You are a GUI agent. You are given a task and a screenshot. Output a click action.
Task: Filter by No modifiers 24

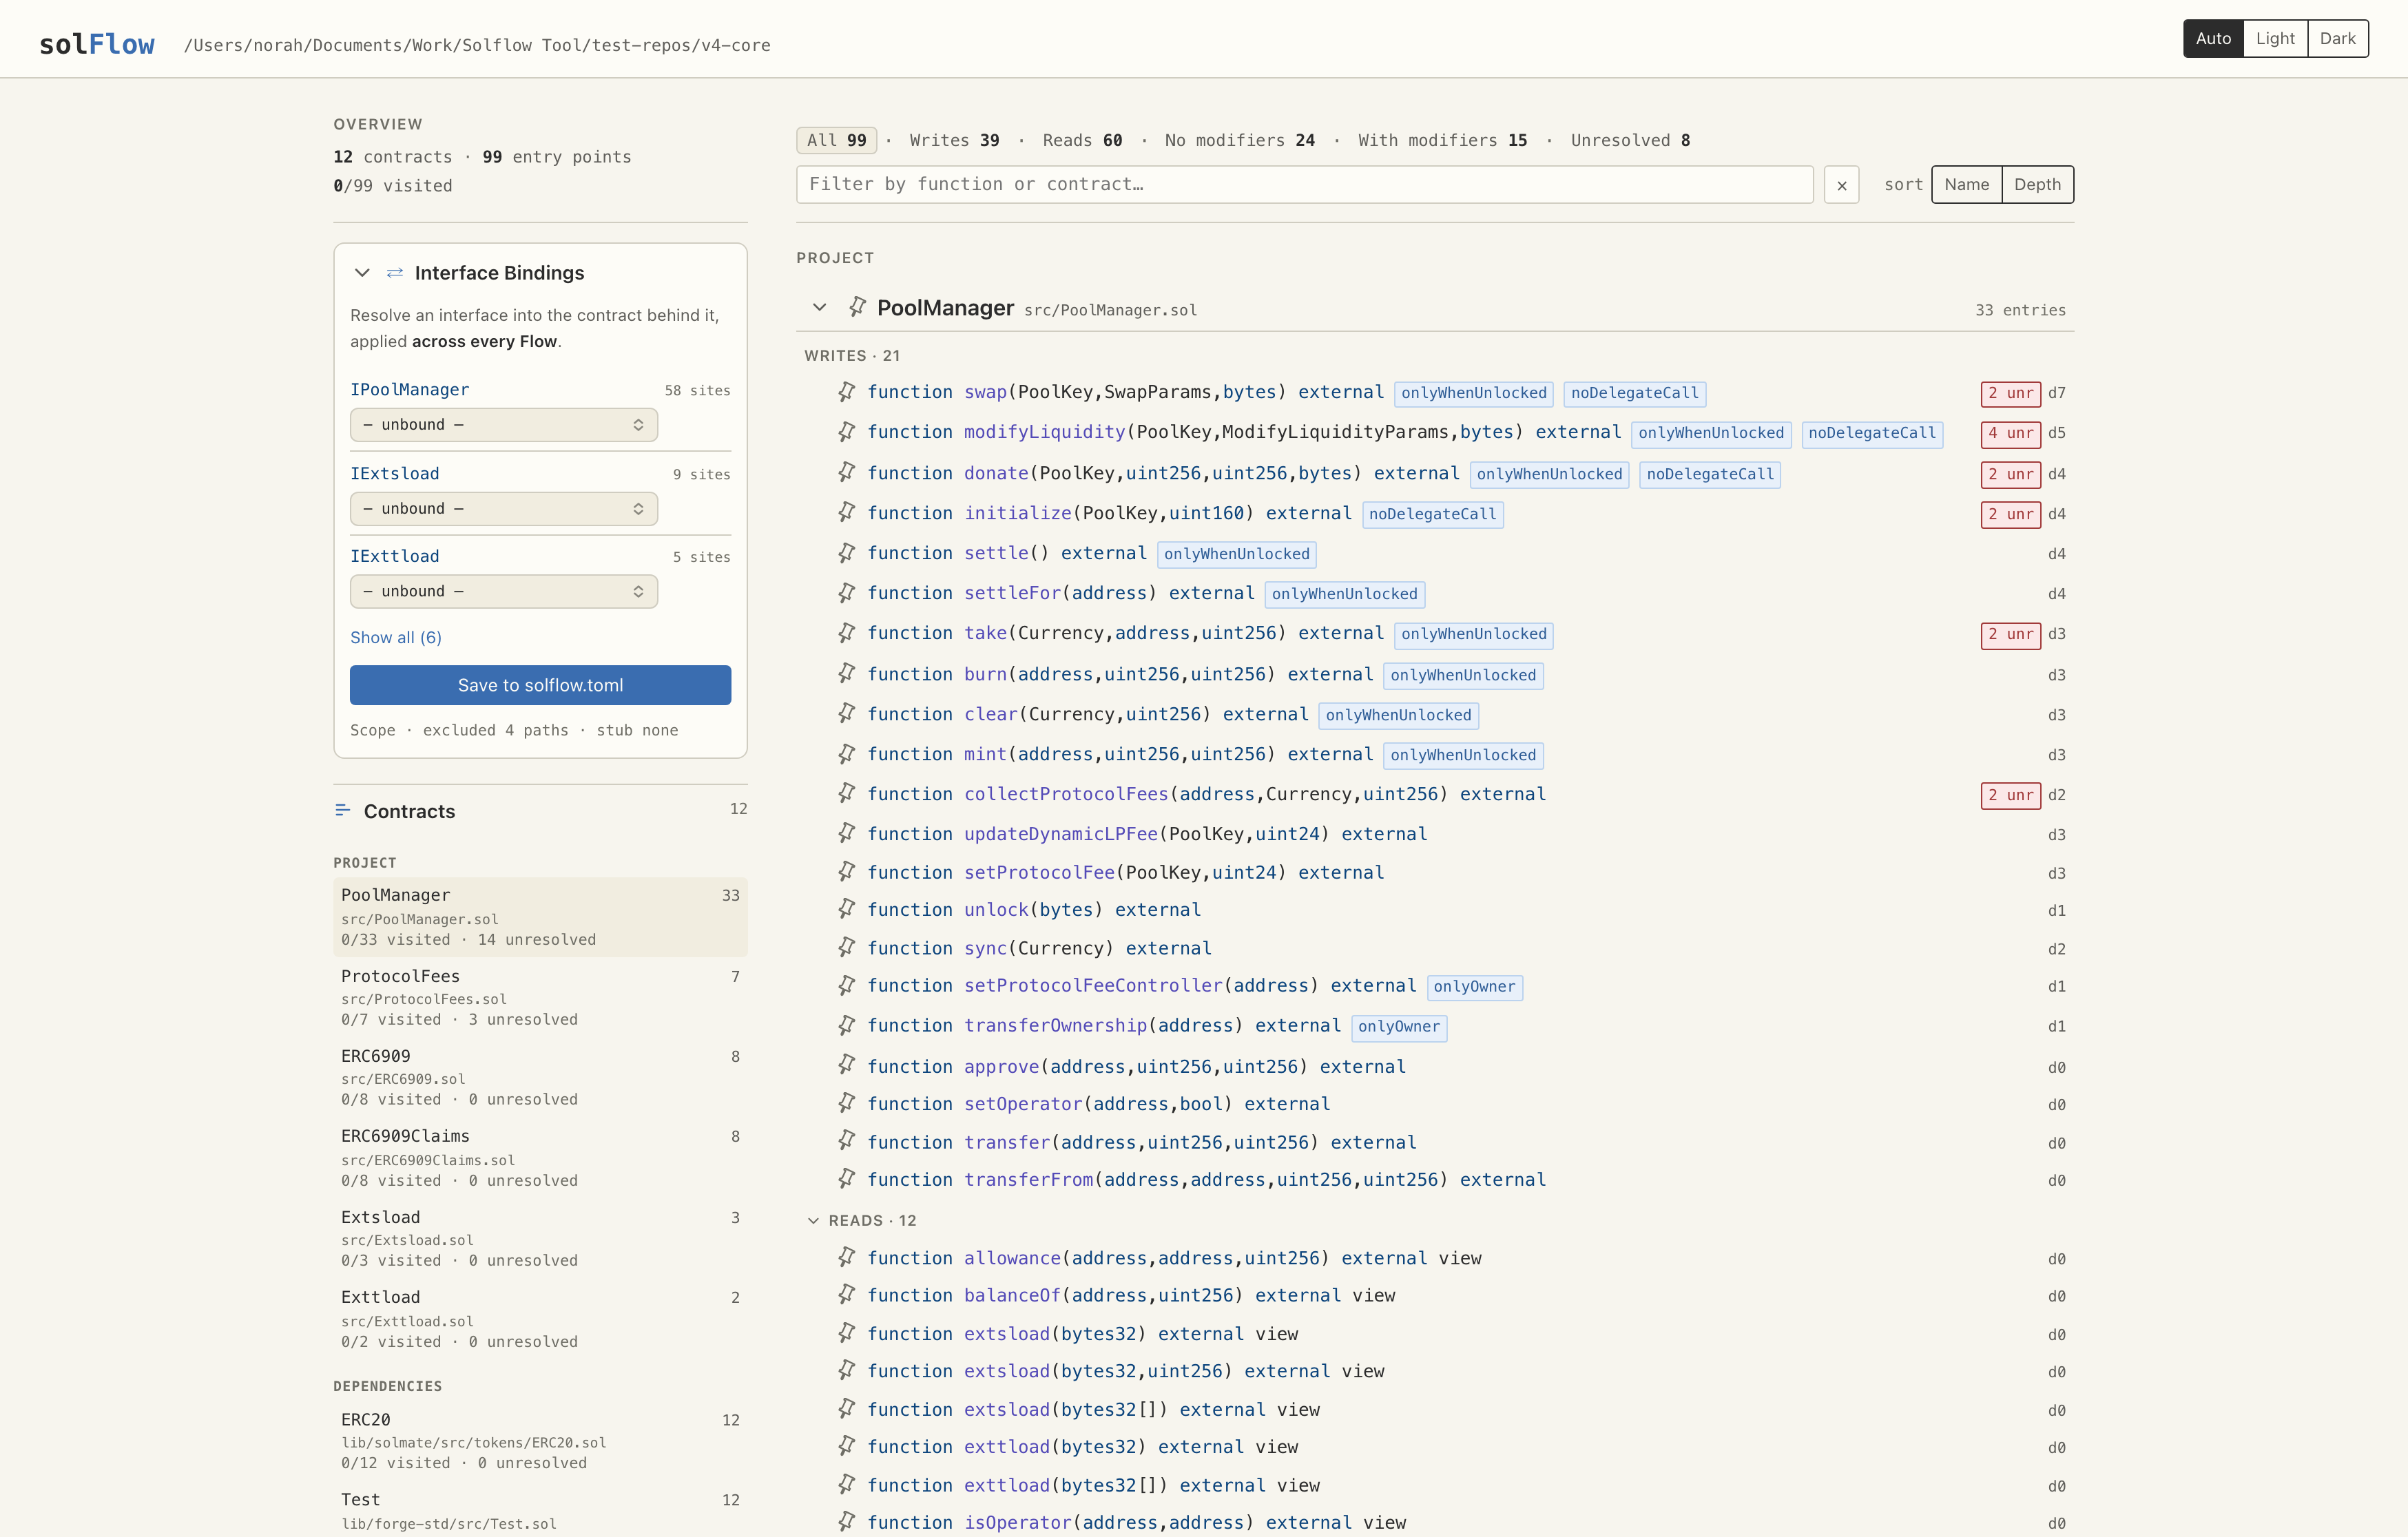tap(1239, 140)
